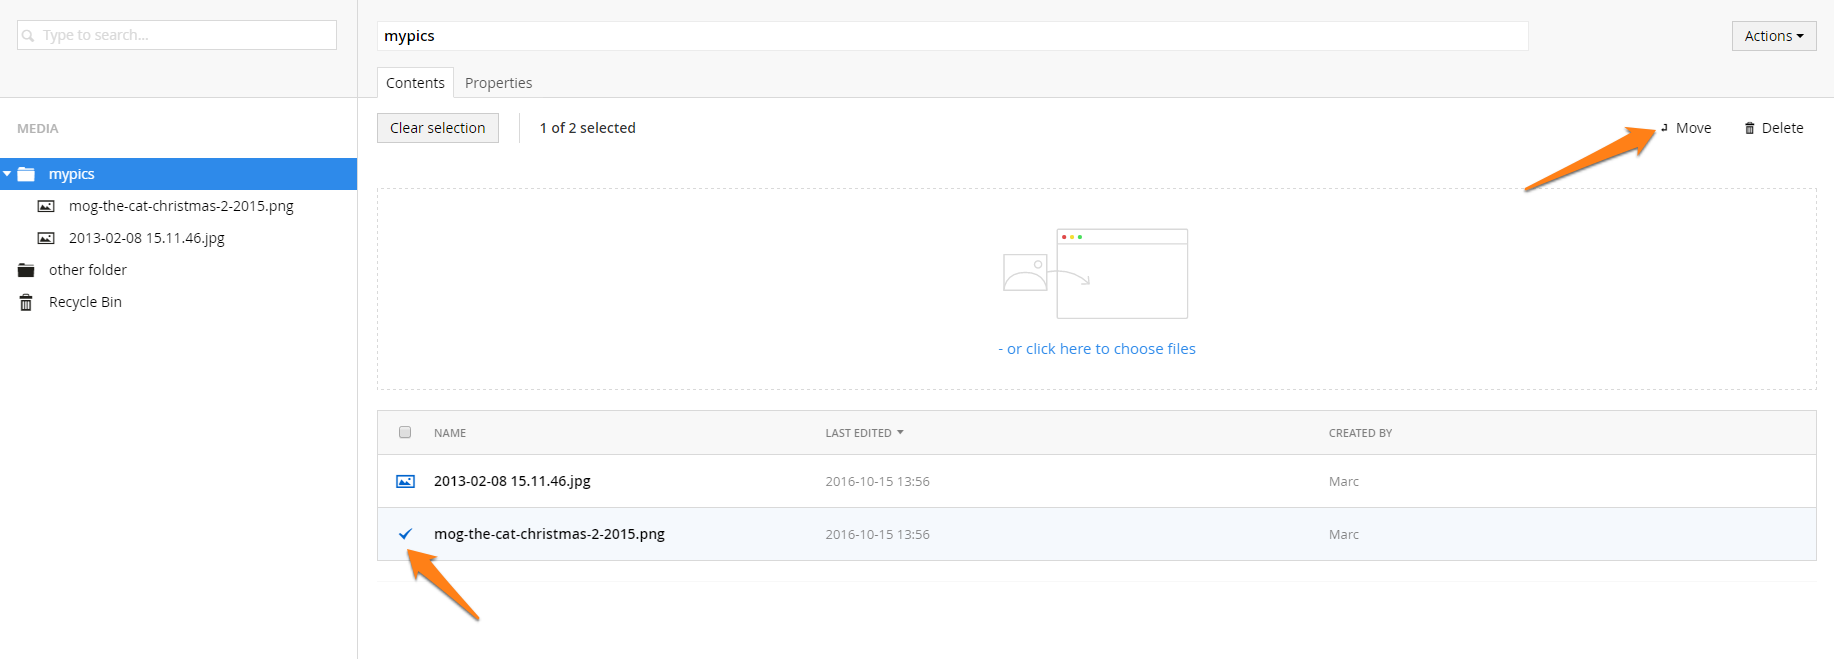Click the search magnifier icon

pyautogui.click(x=28, y=36)
